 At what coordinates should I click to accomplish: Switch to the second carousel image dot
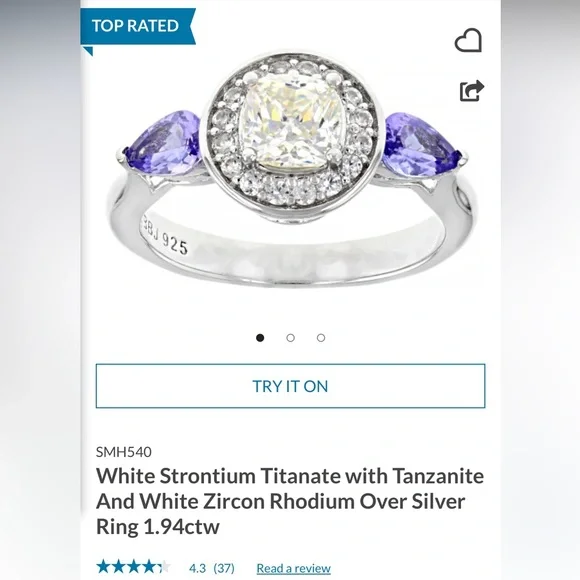click(290, 338)
